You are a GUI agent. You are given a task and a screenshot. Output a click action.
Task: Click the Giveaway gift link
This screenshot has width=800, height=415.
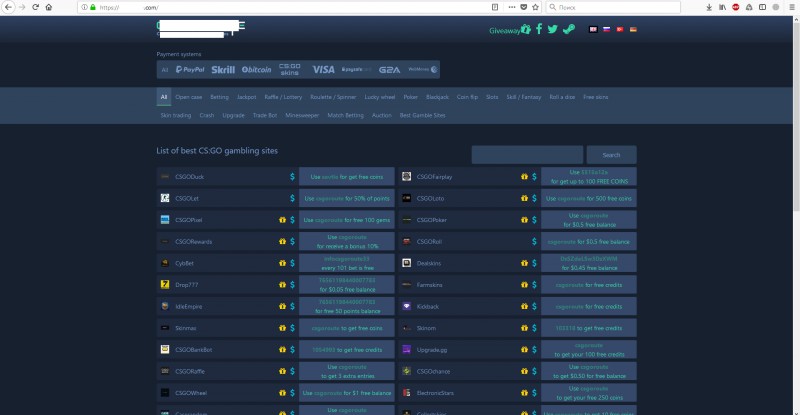pos(510,30)
